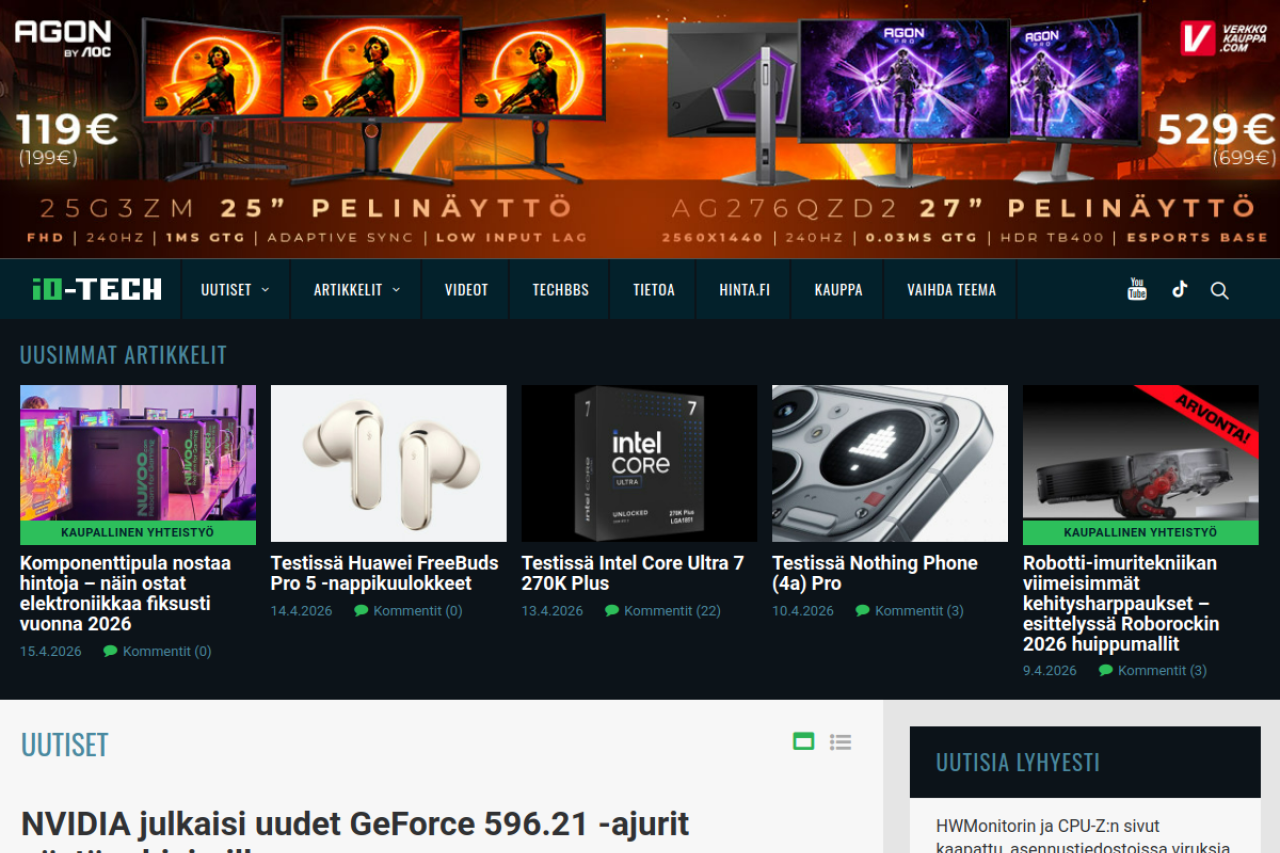The height and width of the screenshot is (853, 1280).
Task: Click the 529 € monitor price in banner
Action: click(x=1216, y=130)
